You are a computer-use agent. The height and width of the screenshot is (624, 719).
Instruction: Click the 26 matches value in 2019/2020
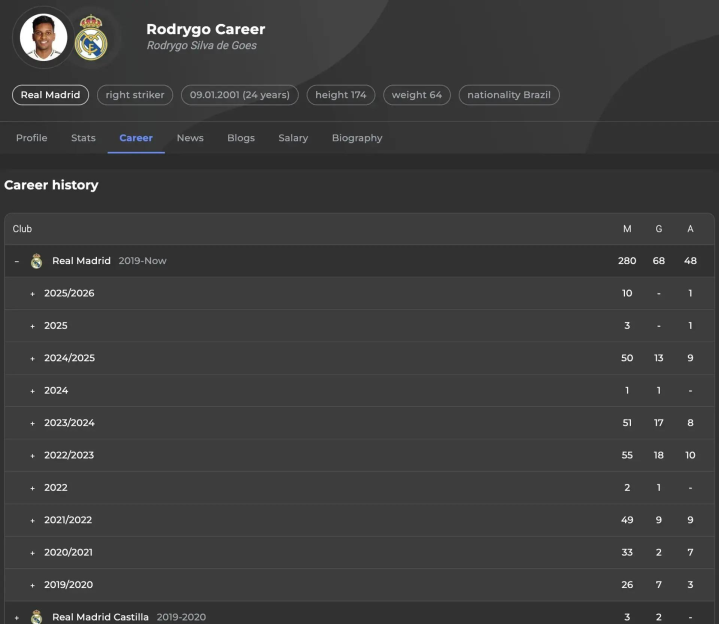pyautogui.click(x=627, y=585)
